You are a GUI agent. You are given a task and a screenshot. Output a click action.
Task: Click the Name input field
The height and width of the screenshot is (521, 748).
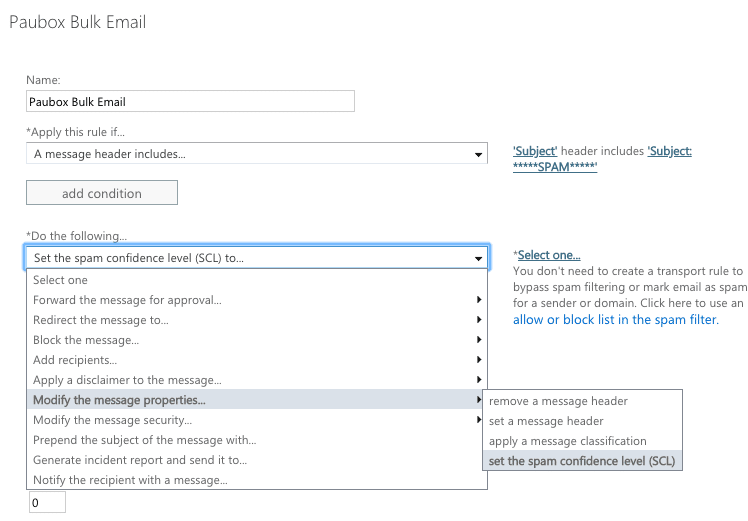tap(190, 101)
